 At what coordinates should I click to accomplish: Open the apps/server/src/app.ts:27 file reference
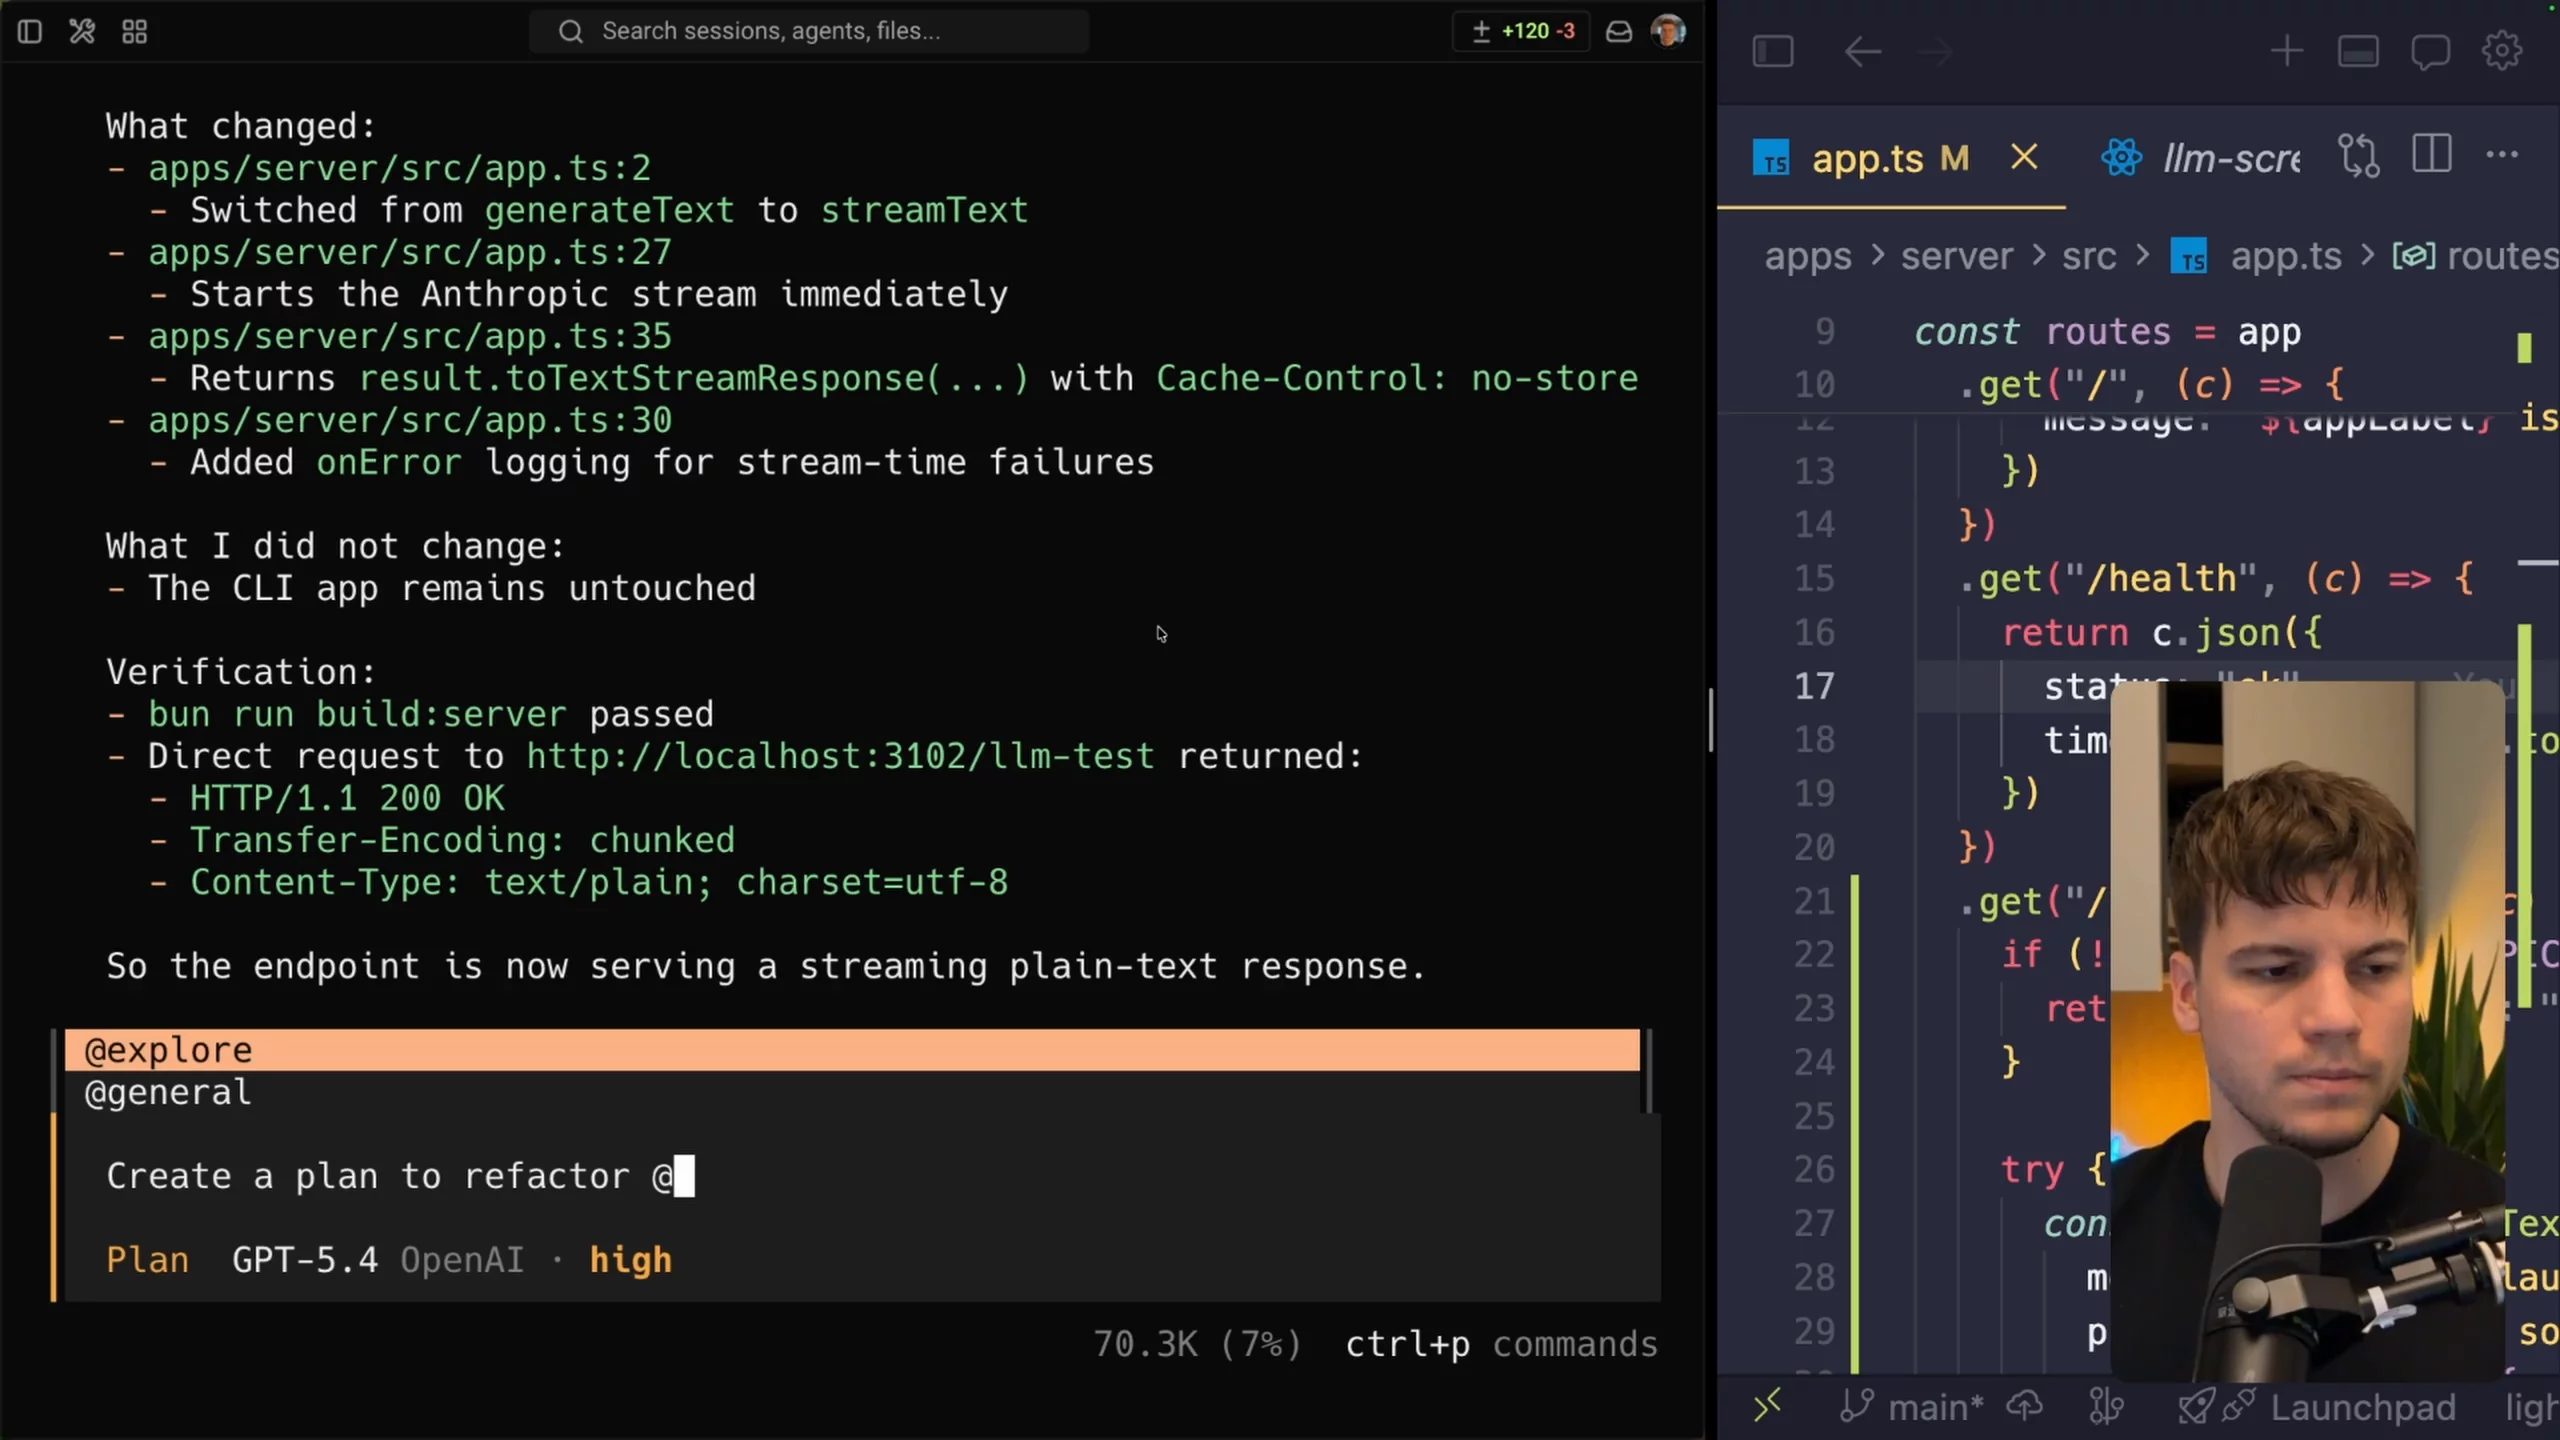[410, 252]
